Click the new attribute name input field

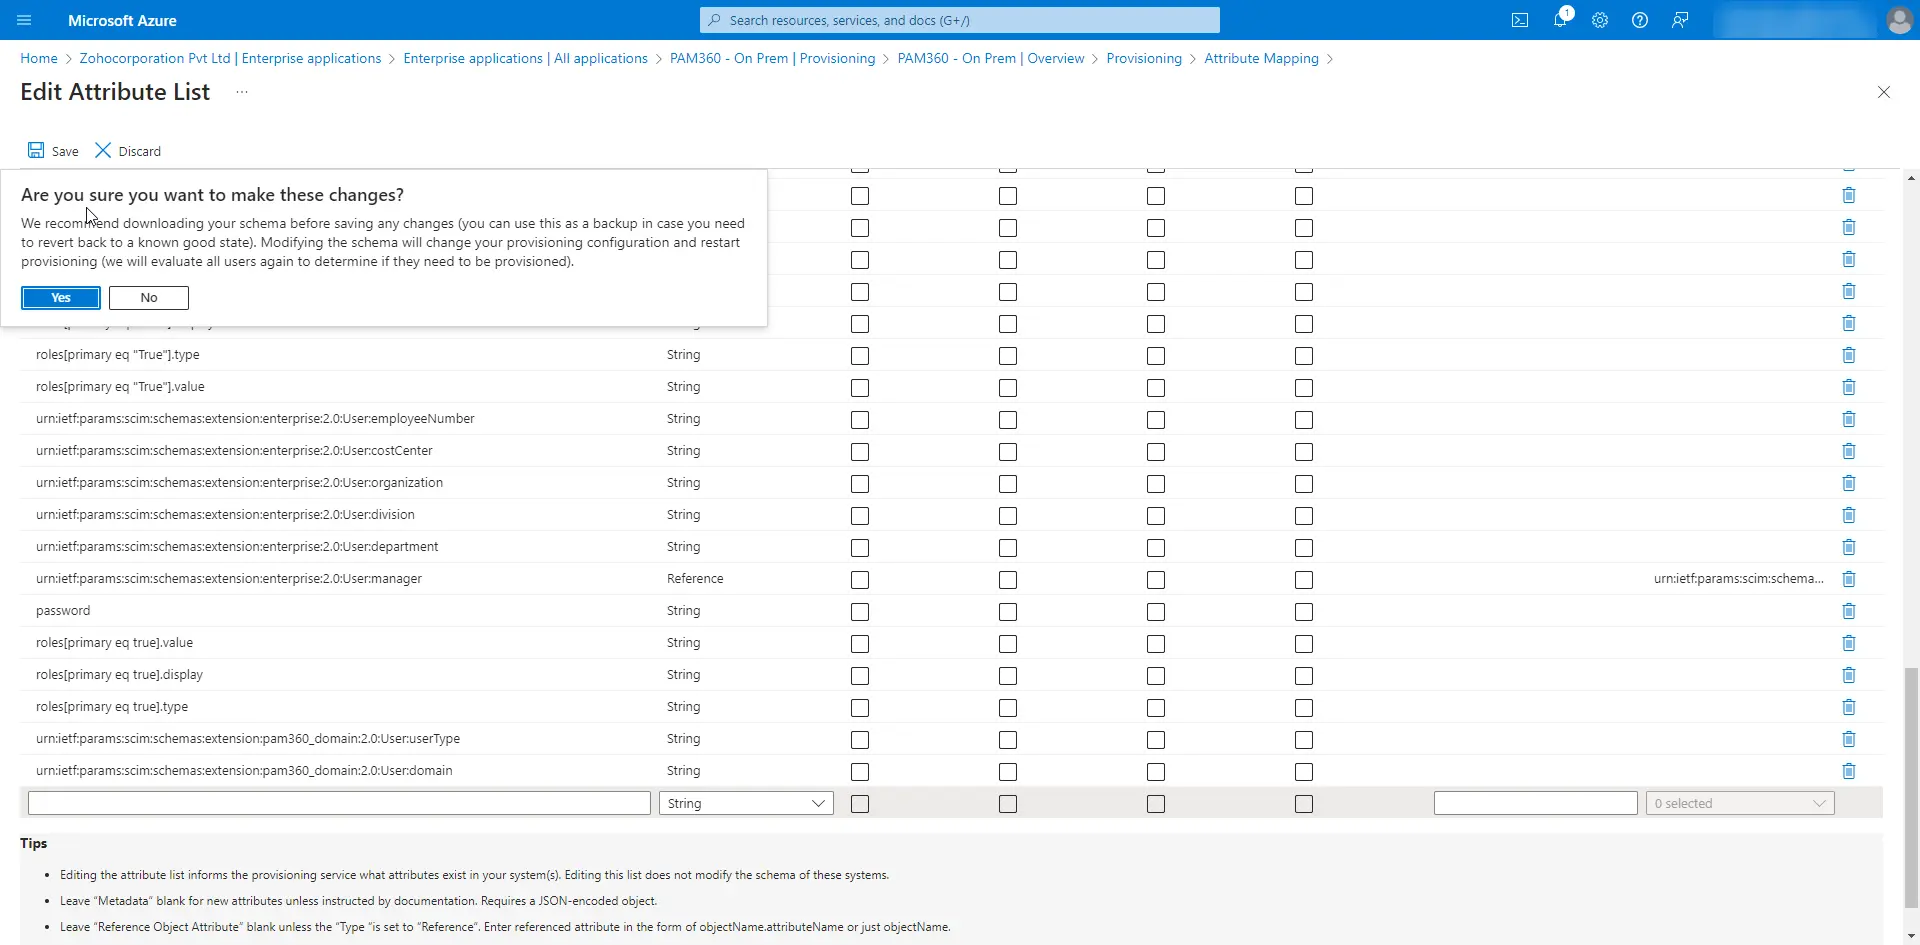[339, 803]
